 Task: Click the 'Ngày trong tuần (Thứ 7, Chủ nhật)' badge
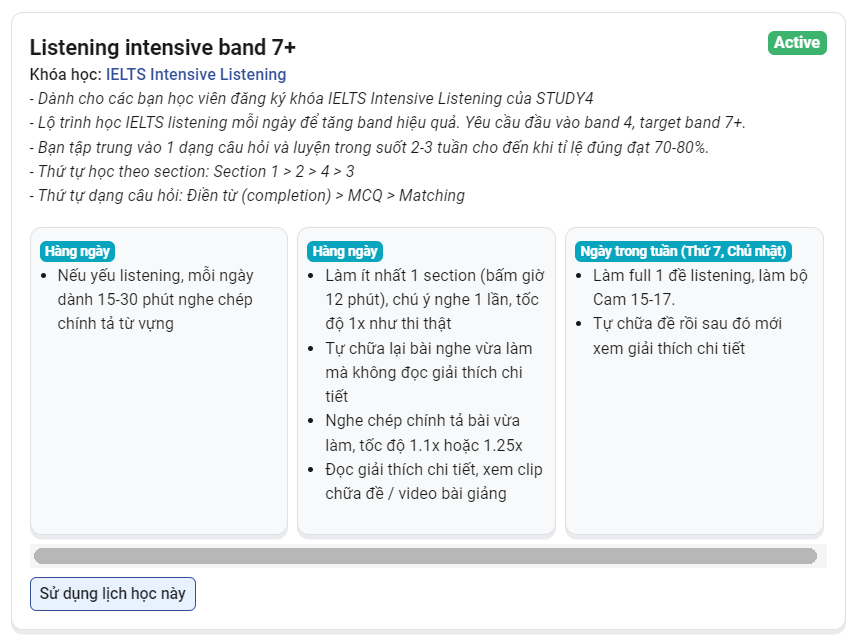pos(683,251)
